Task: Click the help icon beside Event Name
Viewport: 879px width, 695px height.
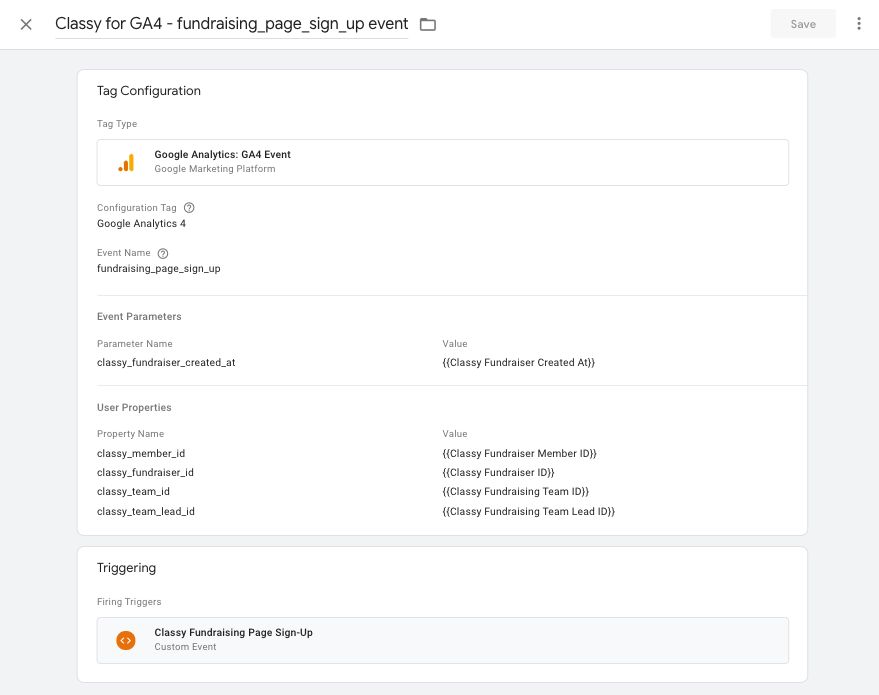Action: pos(163,253)
